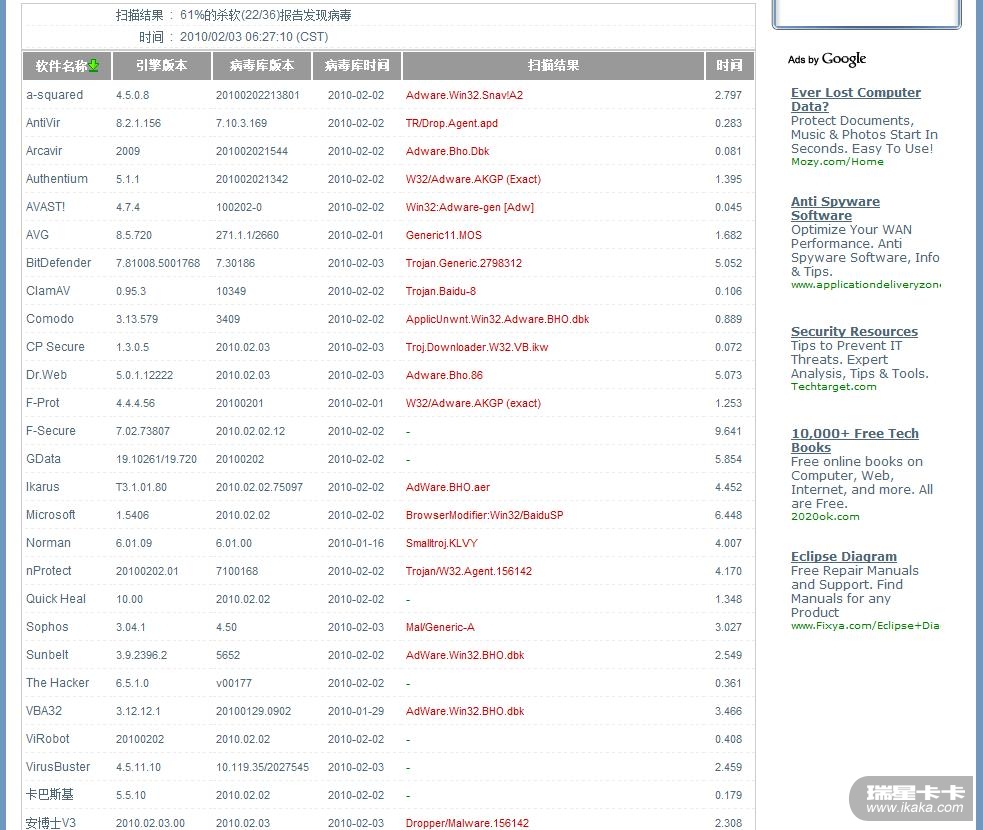Click the 病毒库时间 column header
Screen dimensions: 983x830
[357, 65]
